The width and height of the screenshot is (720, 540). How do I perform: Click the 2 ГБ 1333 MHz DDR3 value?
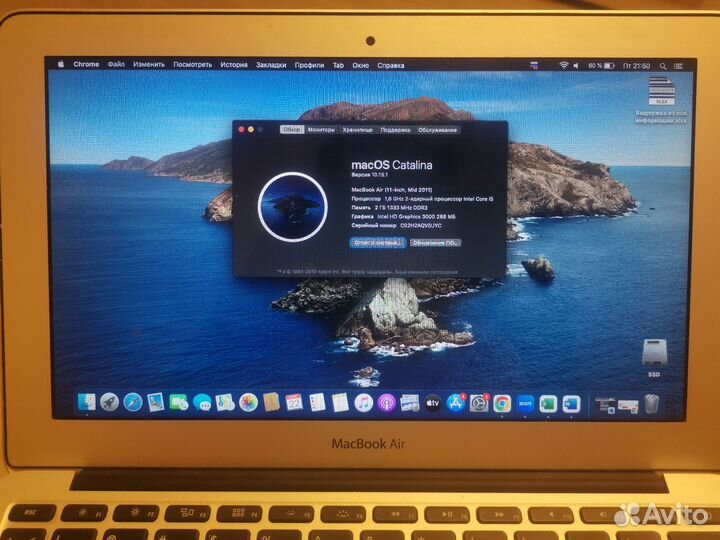tap(401, 208)
